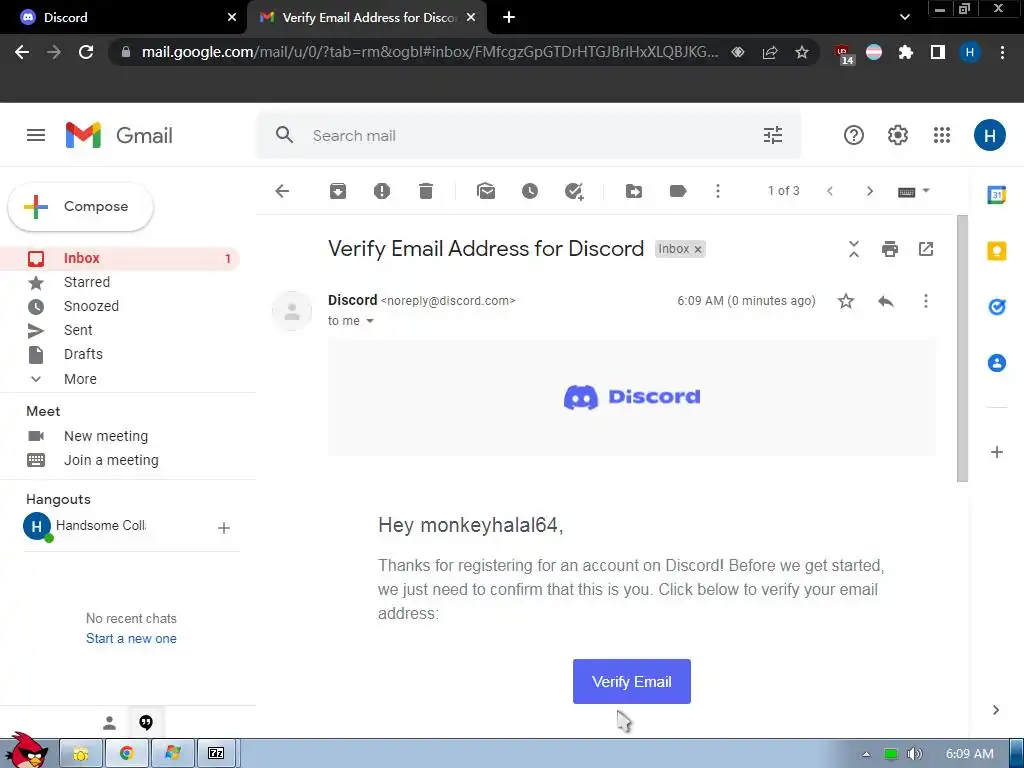Move email to folder icon

(x=634, y=191)
